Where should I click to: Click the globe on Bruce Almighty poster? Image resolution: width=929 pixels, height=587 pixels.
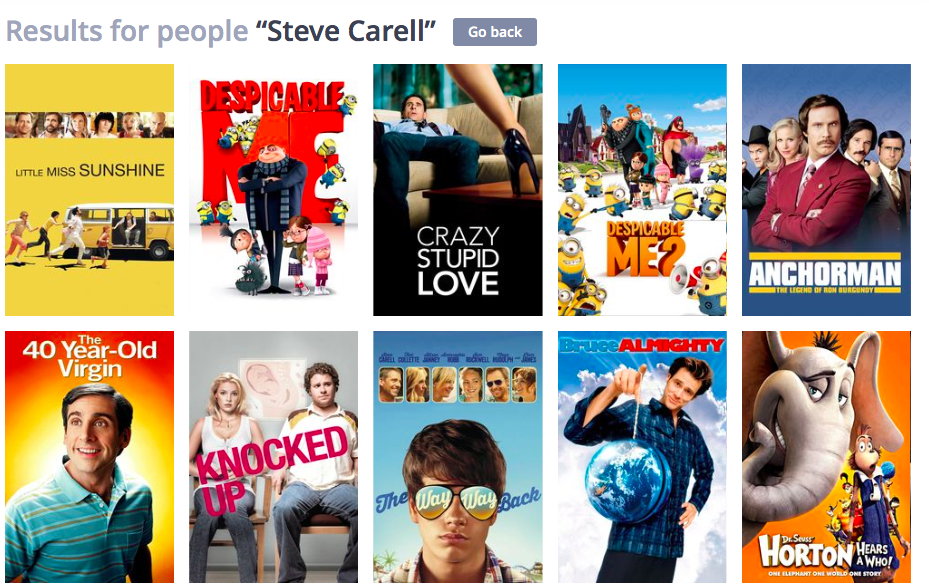[627, 481]
